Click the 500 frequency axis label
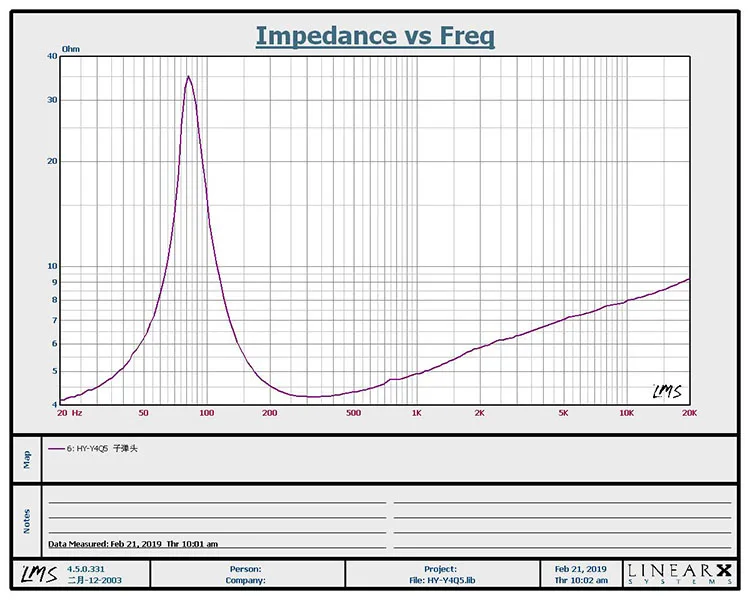 (x=353, y=413)
